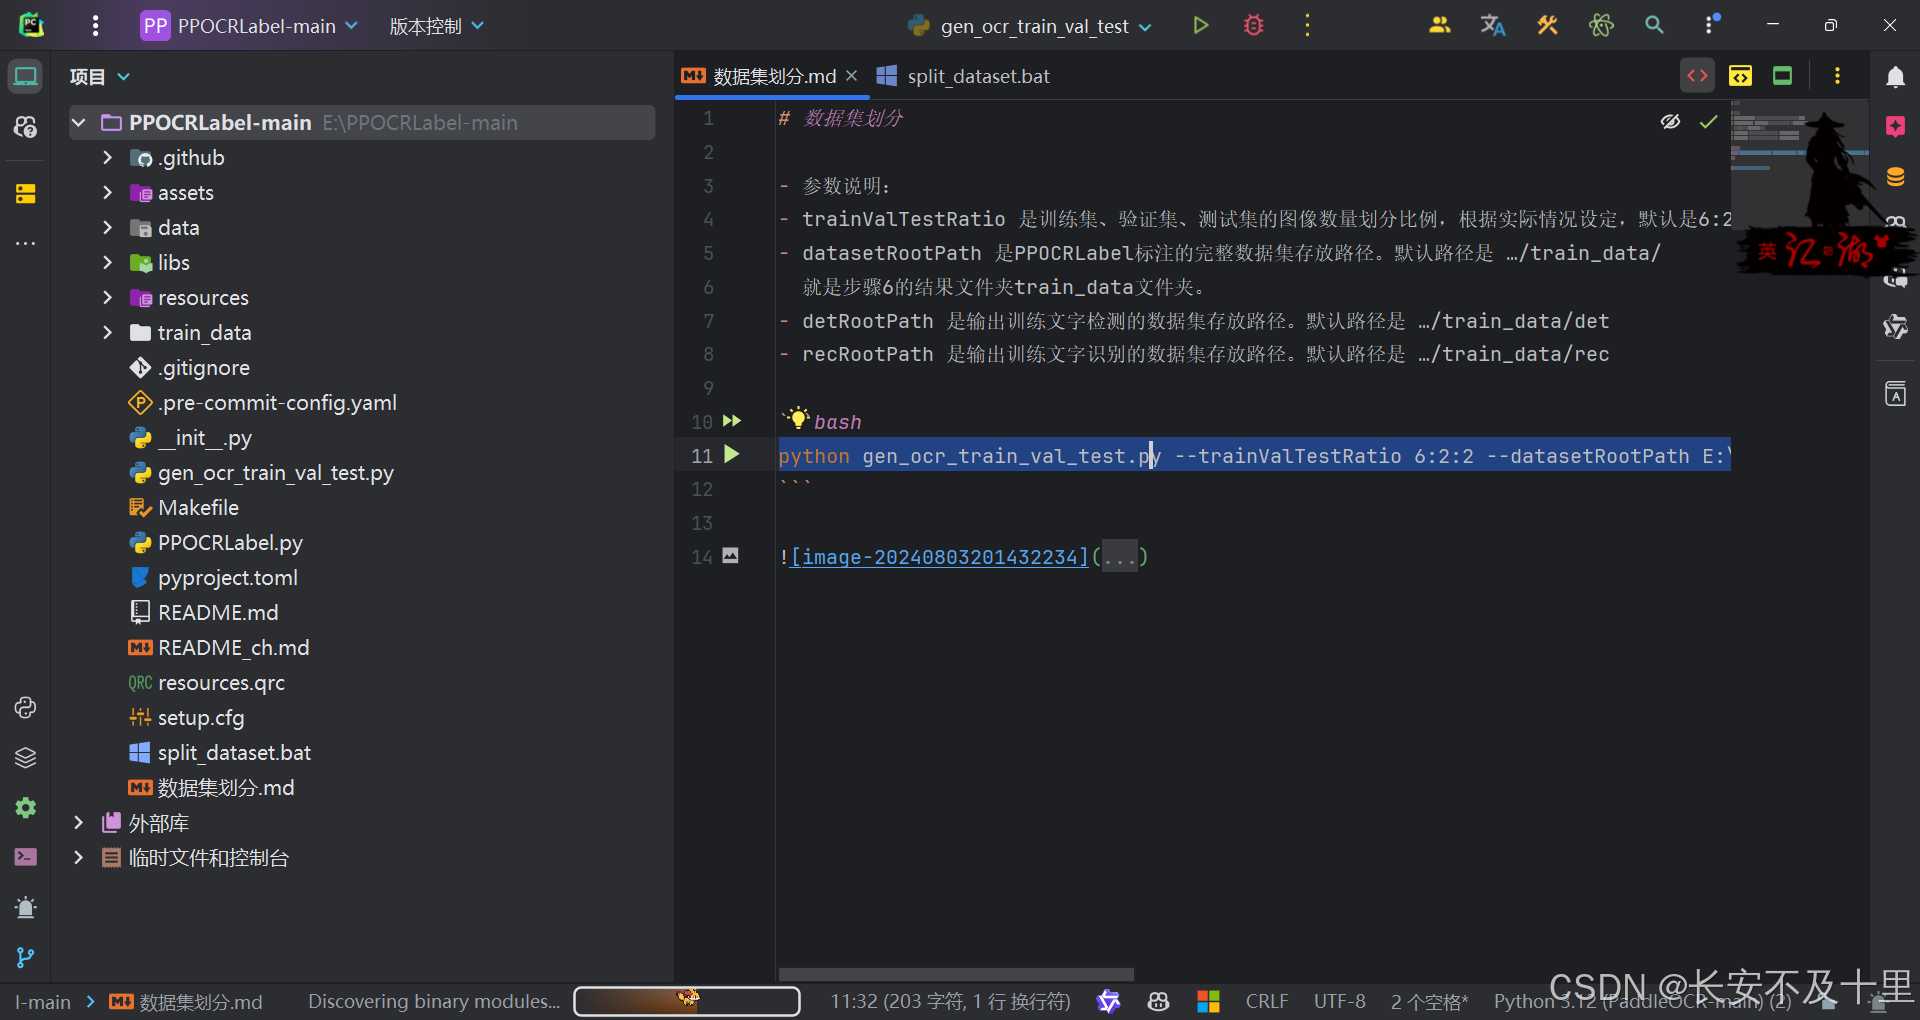Open Services tool window green gear

coord(26,807)
